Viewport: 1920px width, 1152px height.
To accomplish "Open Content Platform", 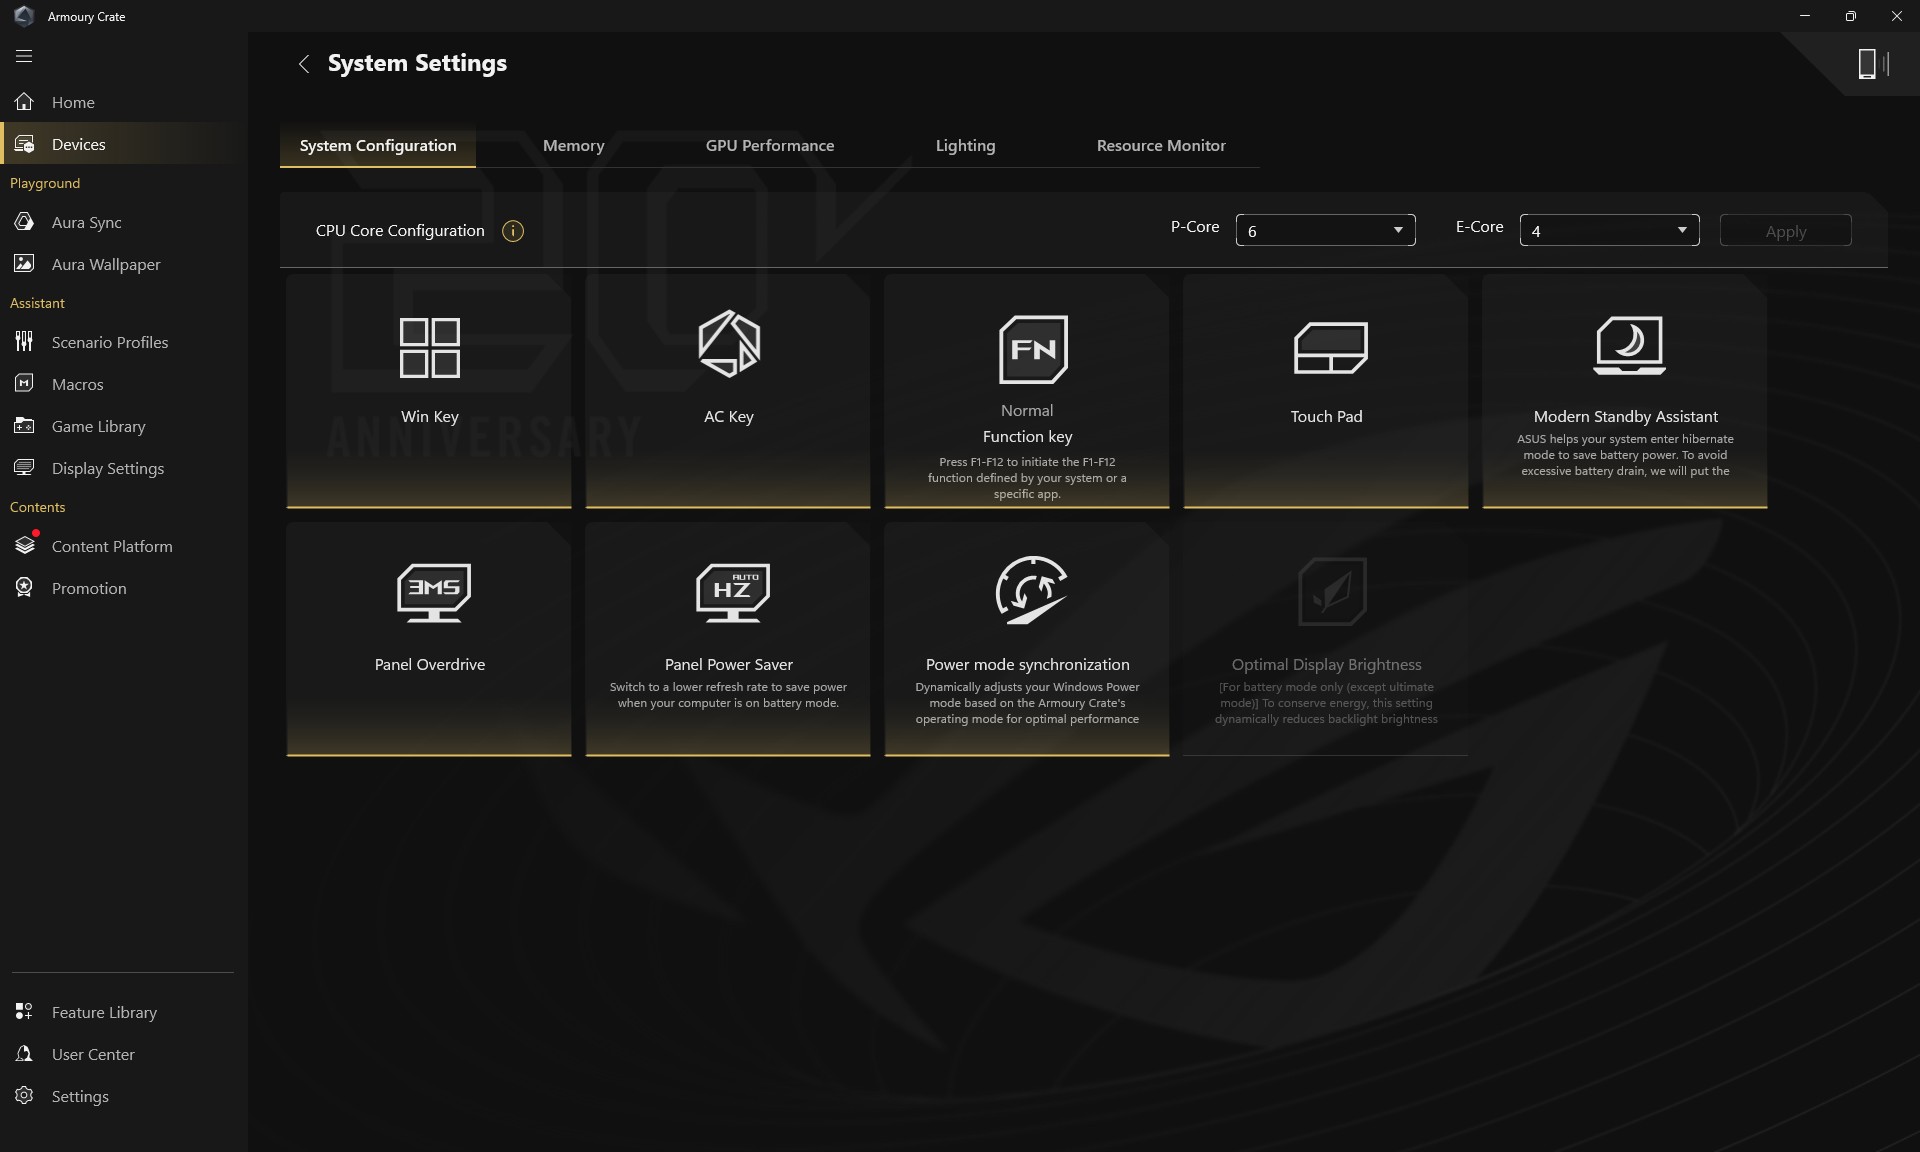I will (x=124, y=546).
